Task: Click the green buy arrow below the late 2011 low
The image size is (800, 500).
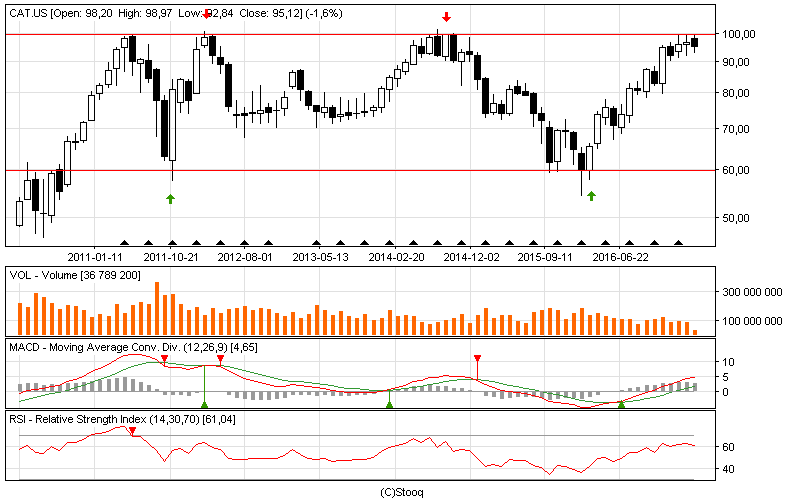Action: tap(170, 198)
